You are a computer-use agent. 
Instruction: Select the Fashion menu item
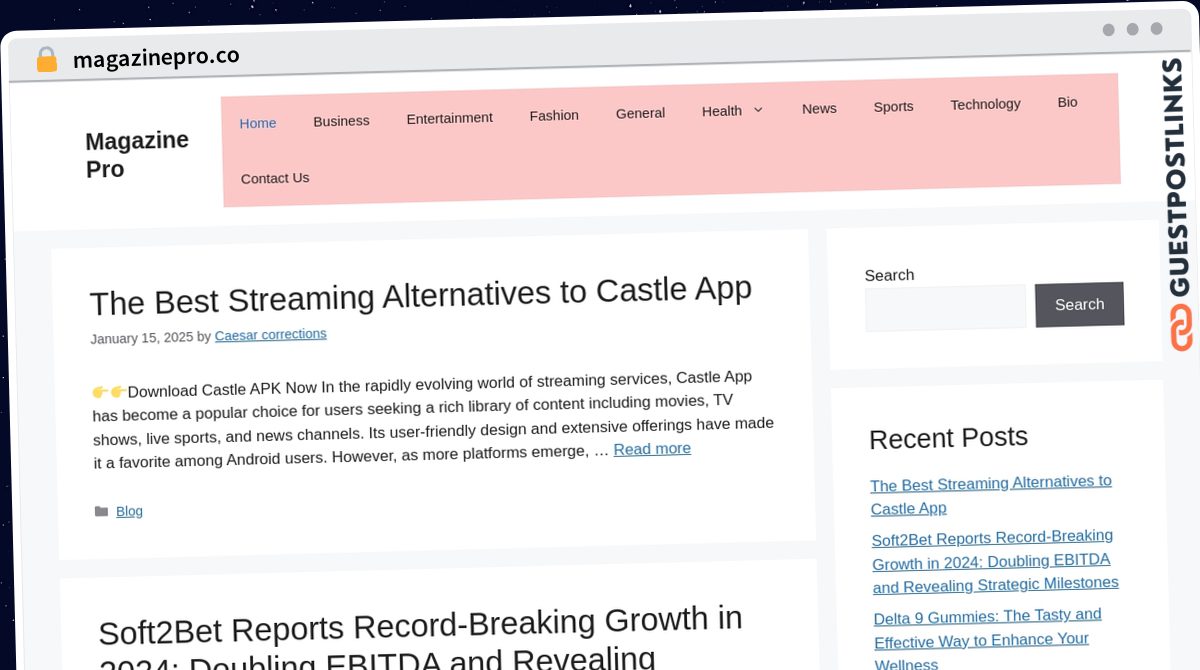click(x=554, y=115)
